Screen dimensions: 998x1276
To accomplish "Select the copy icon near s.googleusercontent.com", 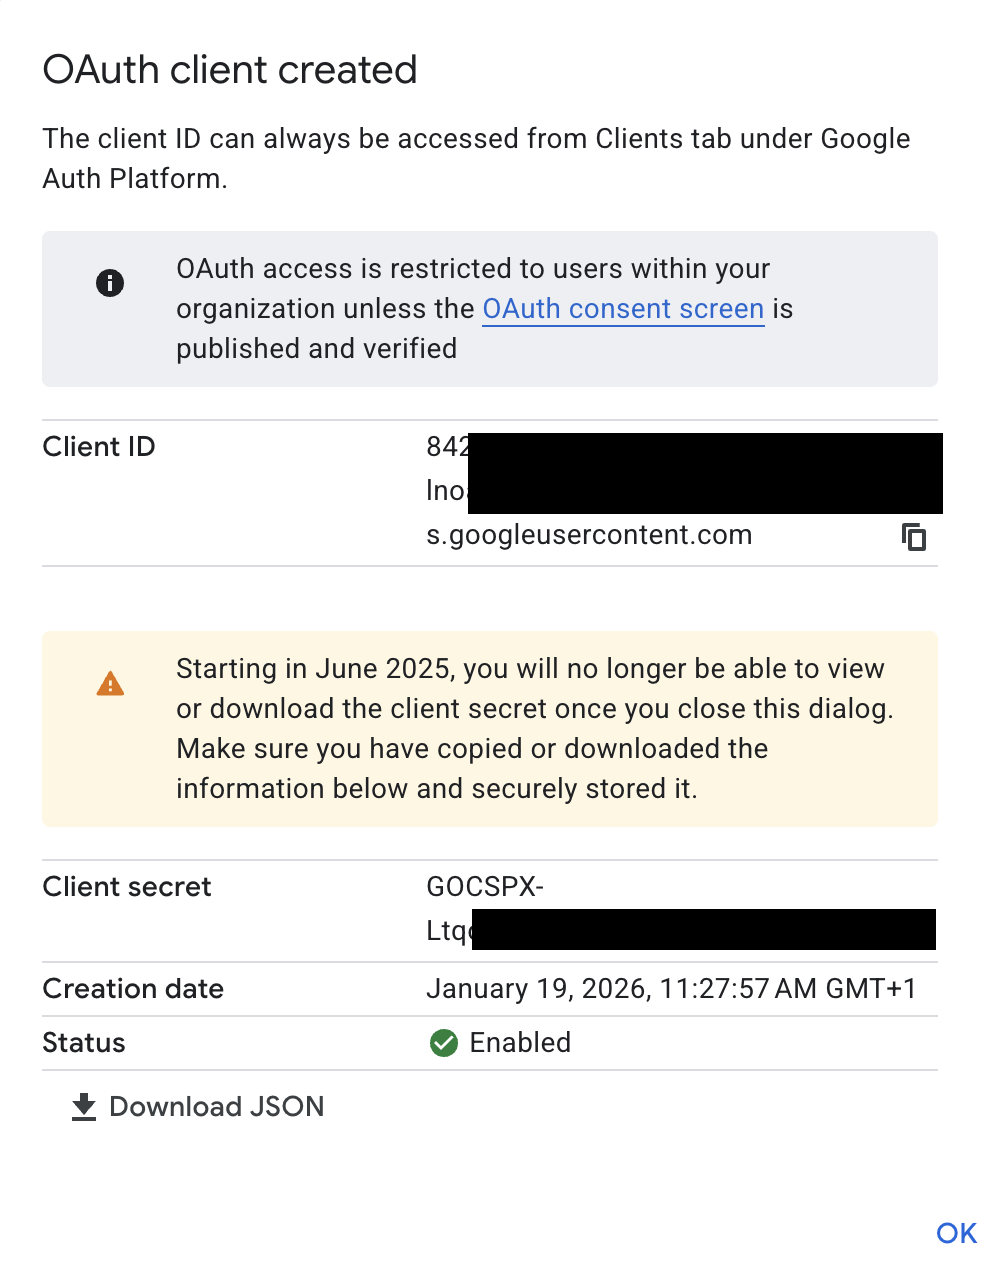I will [914, 536].
